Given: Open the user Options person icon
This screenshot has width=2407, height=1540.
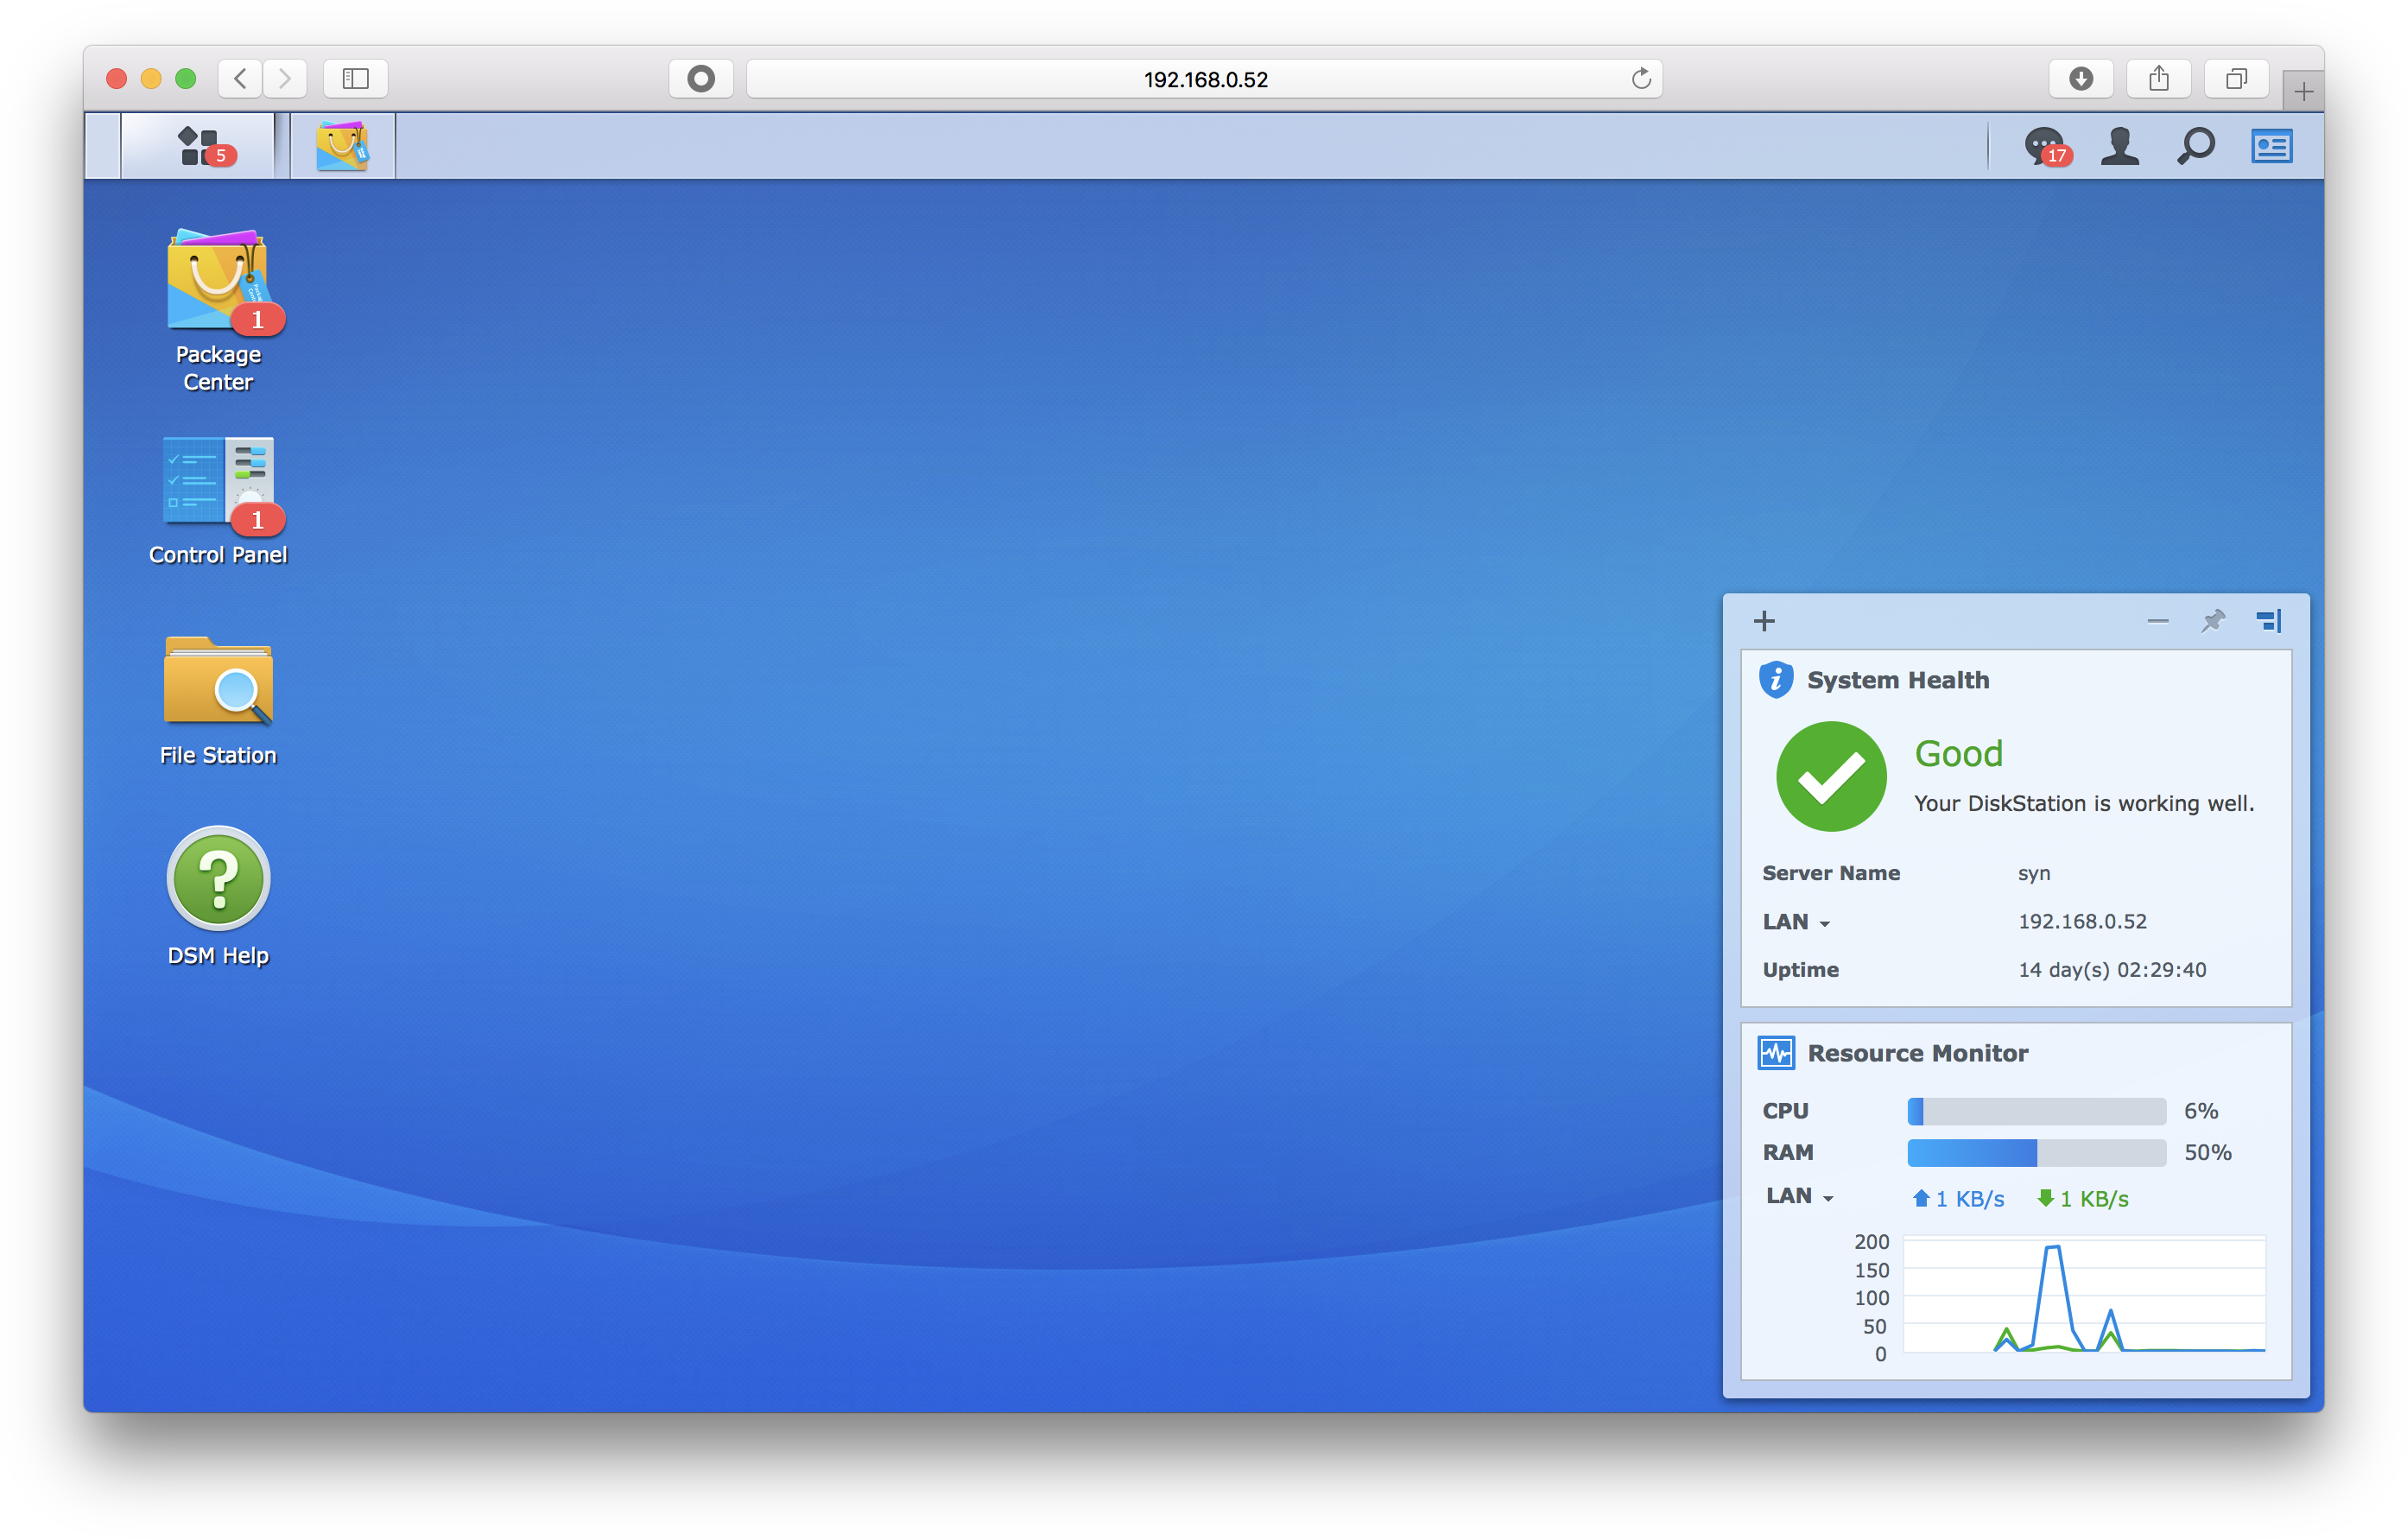Looking at the screenshot, I should [2119, 146].
